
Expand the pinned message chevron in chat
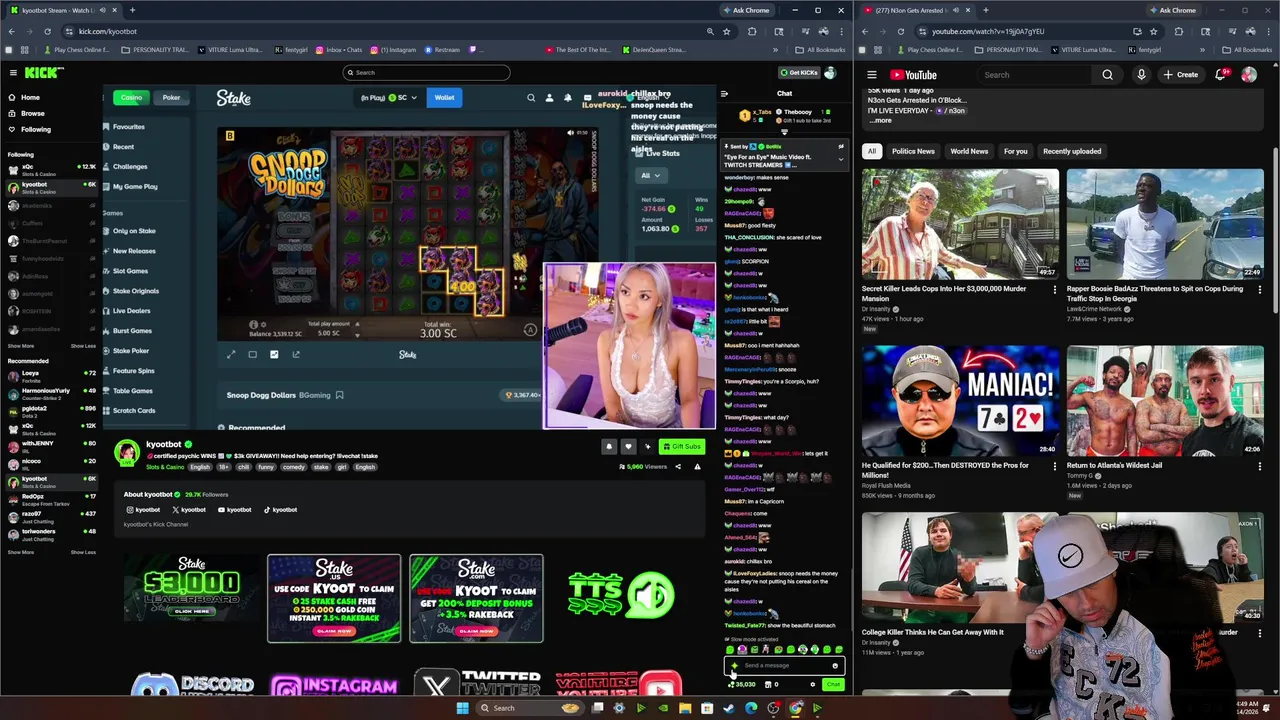click(x=840, y=158)
